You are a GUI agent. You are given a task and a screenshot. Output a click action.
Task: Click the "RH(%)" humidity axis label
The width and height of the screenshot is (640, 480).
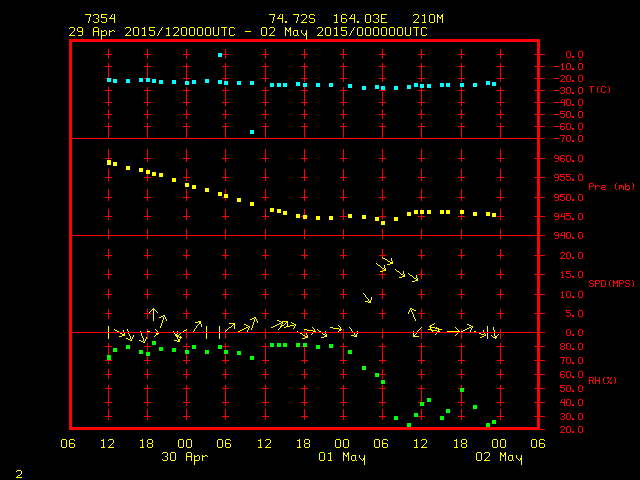click(602, 380)
